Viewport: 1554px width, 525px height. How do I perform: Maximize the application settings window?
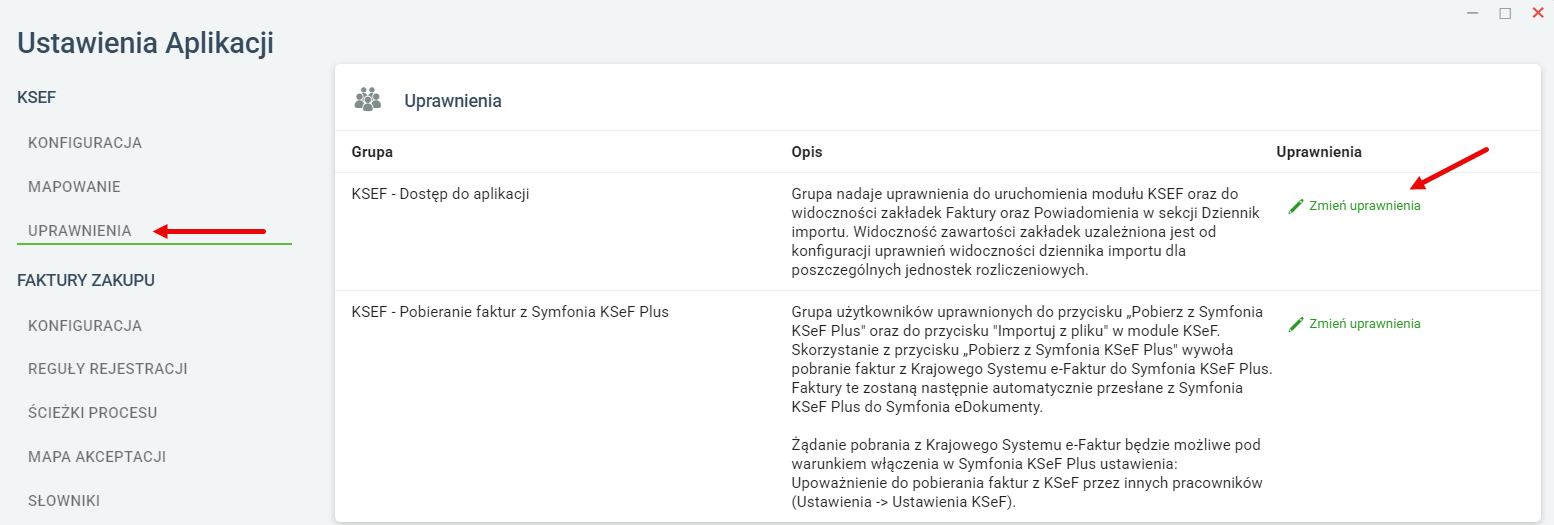[1505, 13]
